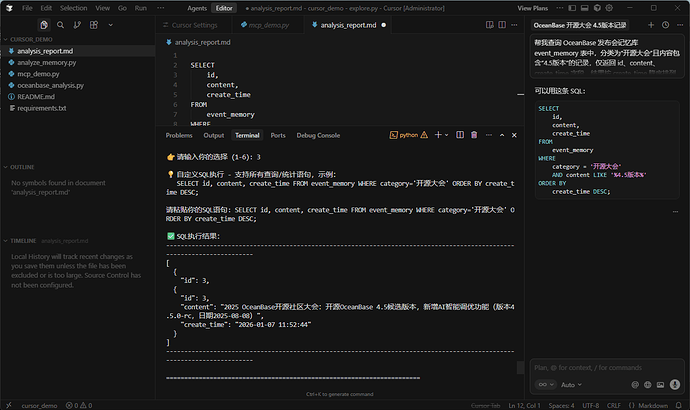Viewport: 690px width, 410px height.
Task: Open mcp_demo.py in the file explorer
Action: tap(39, 74)
